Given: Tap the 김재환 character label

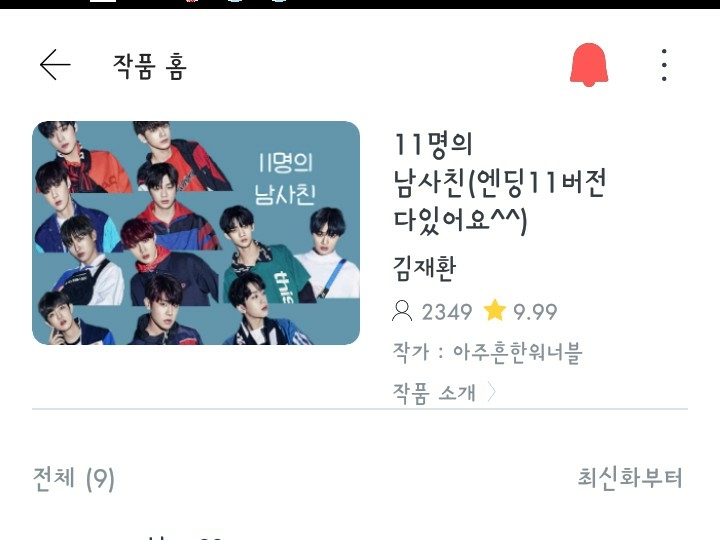Looking at the screenshot, I should (x=425, y=268).
